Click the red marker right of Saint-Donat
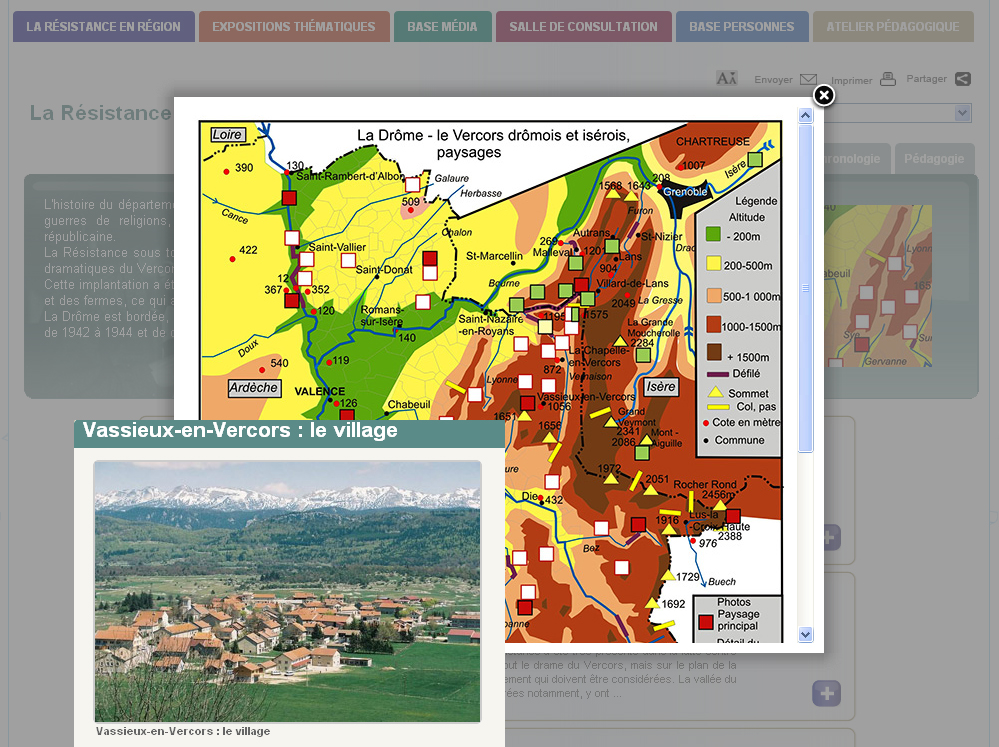Viewport: 999px width, 747px height. (430, 258)
